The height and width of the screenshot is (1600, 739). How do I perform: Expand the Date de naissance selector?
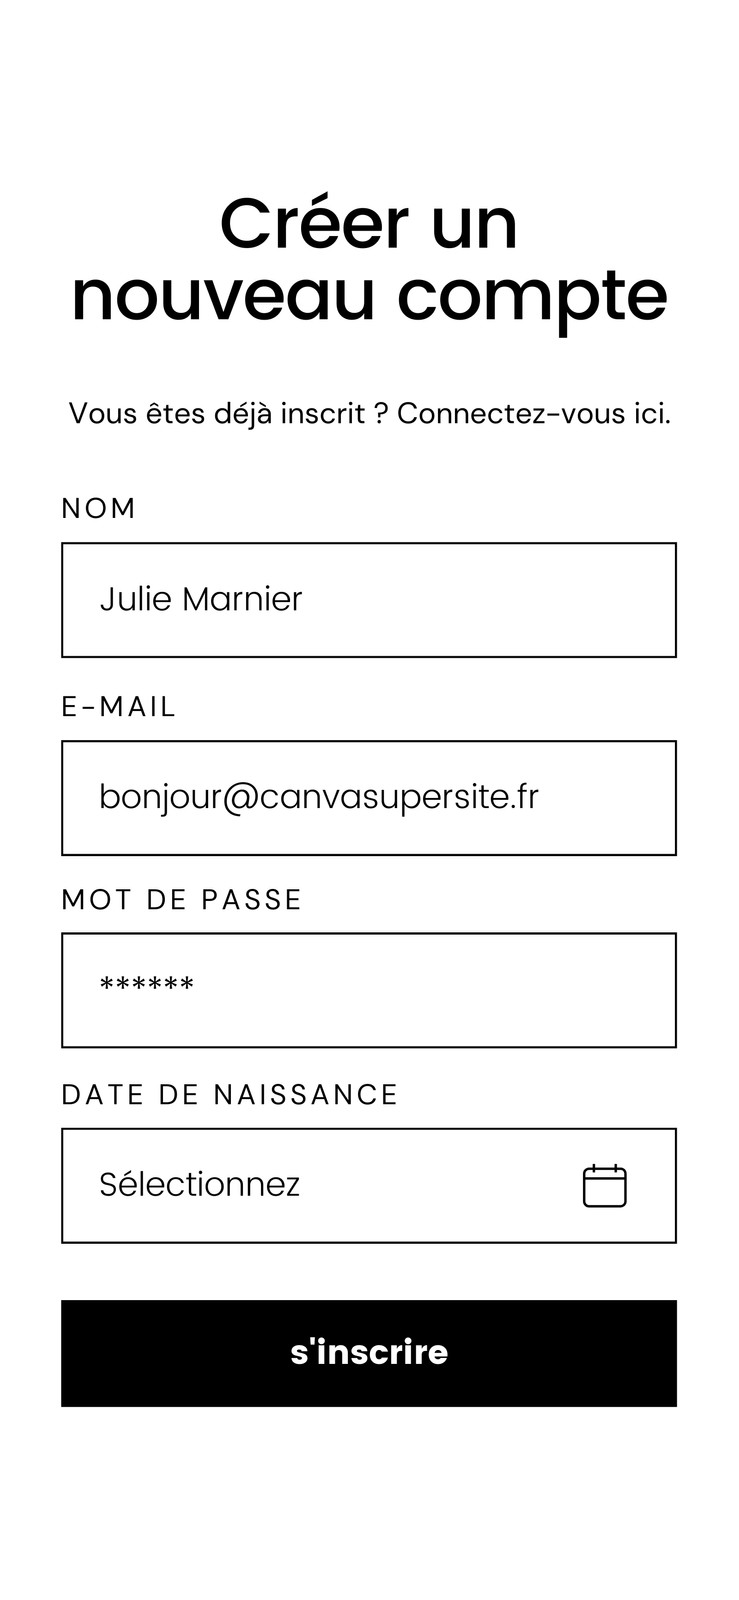369,1186
